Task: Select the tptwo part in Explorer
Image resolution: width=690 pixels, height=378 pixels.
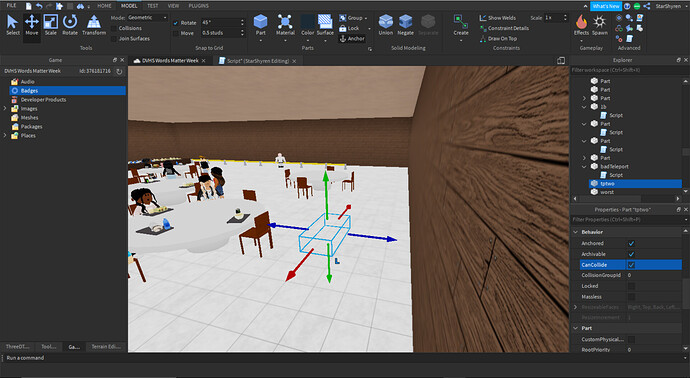Action: (635, 183)
